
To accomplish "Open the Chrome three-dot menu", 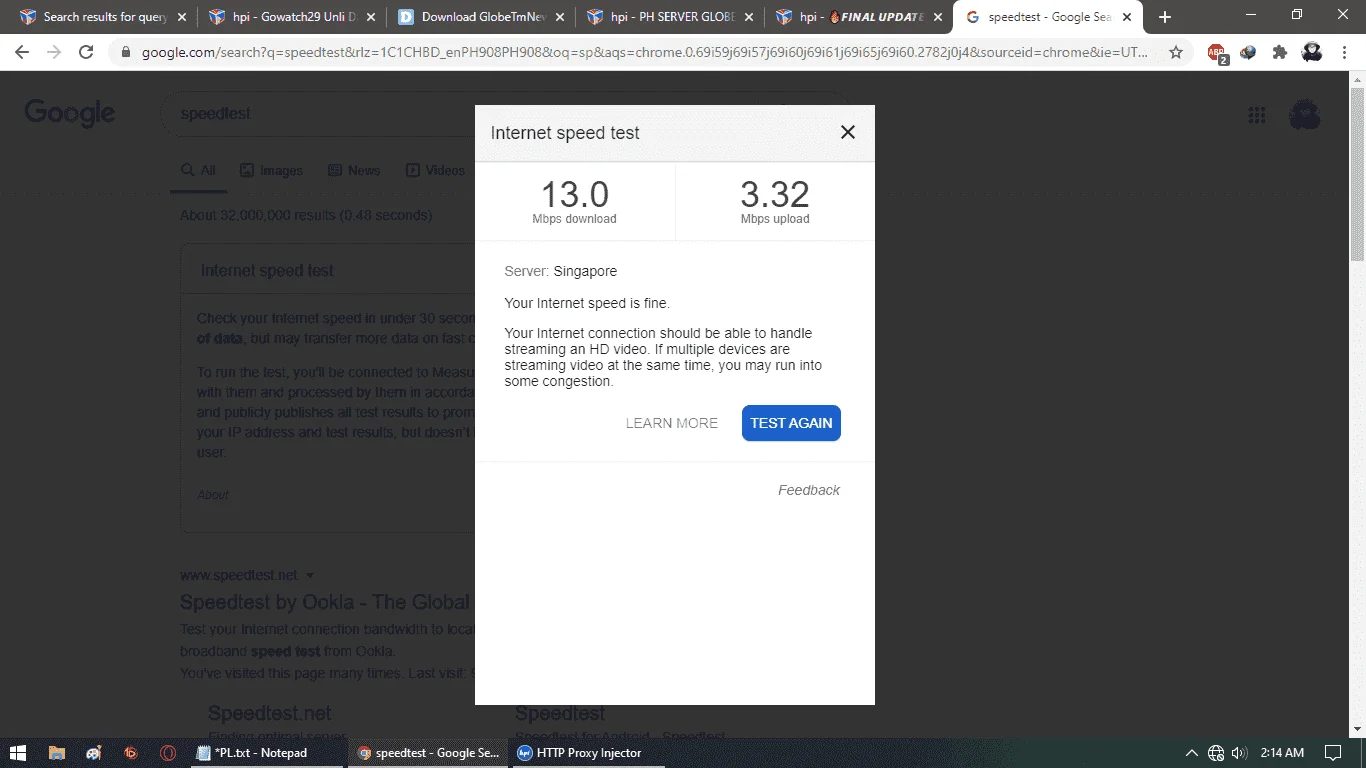I will (1345, 52).
